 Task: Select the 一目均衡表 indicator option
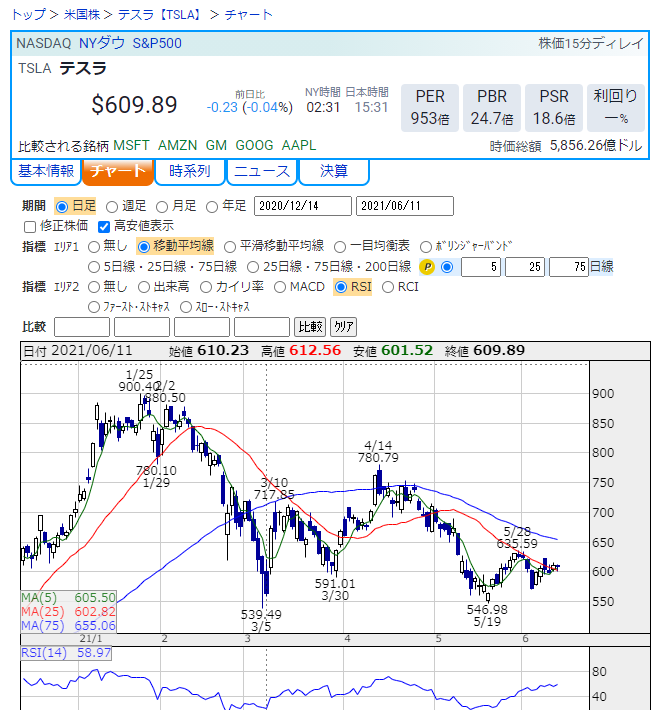coord(340,246)
